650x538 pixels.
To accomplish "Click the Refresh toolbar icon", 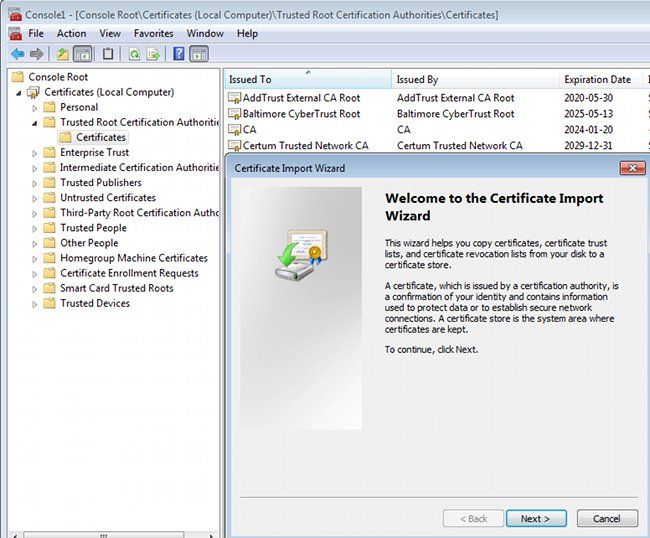I will 133,54.
